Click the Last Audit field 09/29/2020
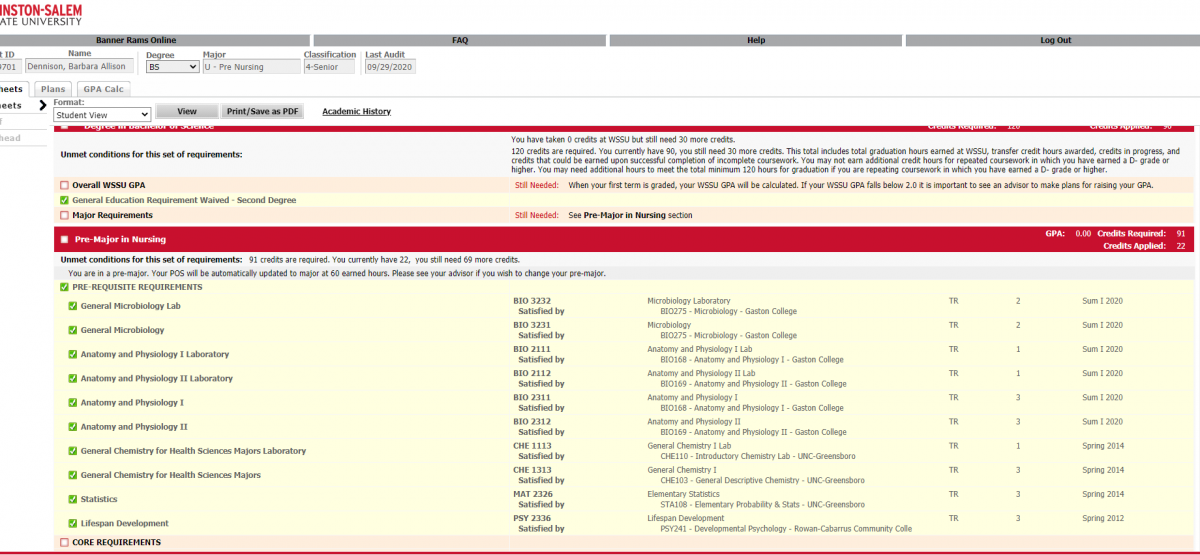This screenshot has width=1200, height=555. pos(389,67)
